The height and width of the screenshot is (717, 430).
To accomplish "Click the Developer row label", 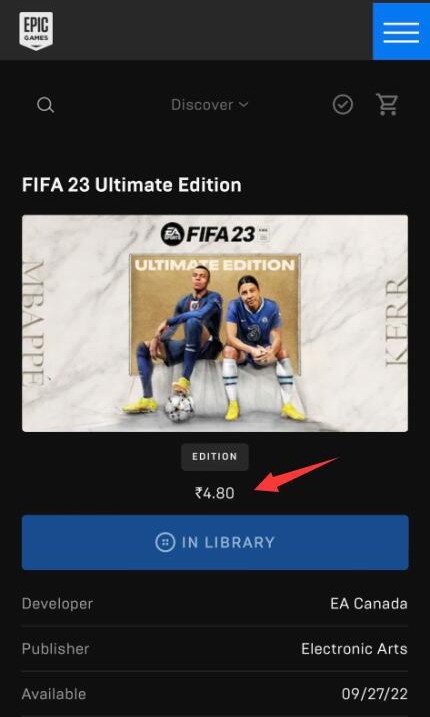I will click(57, 604).
